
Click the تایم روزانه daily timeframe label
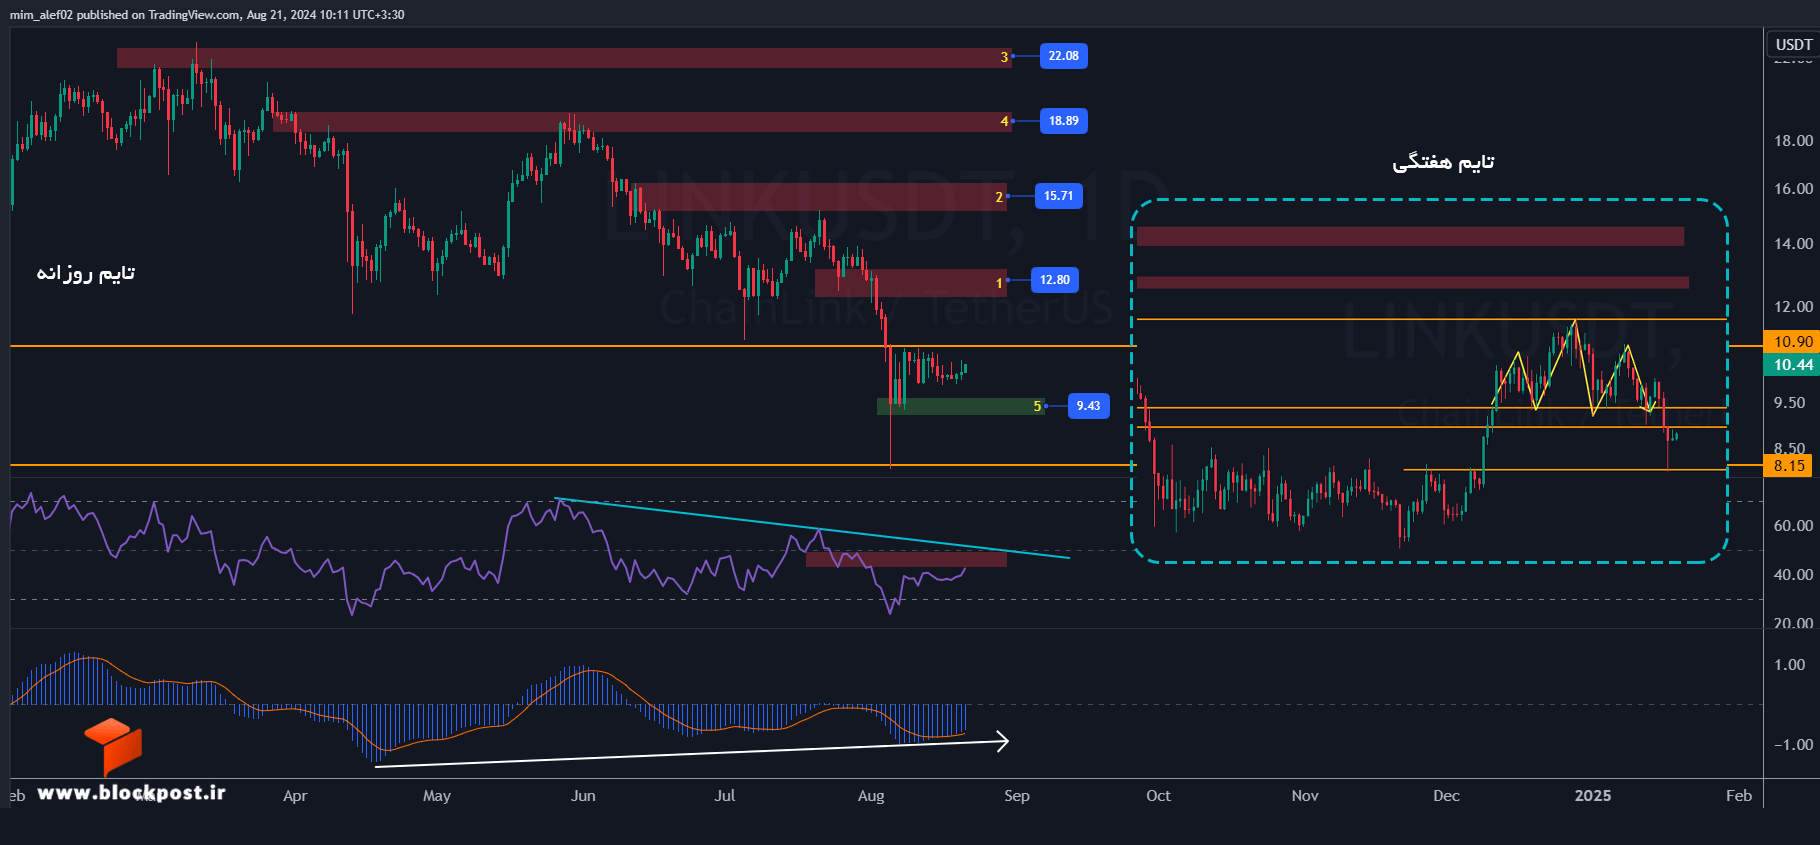tap(86, 273)
